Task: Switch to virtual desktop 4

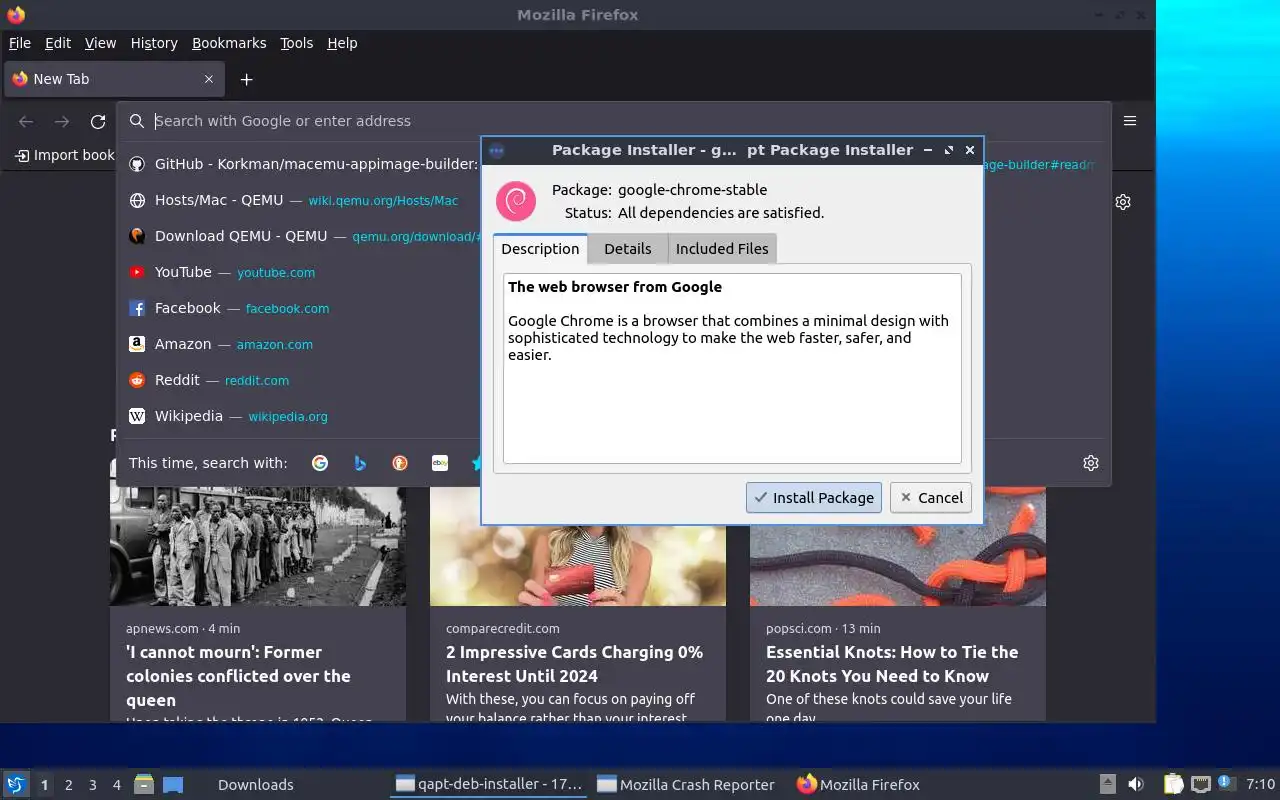Action: tap(117, 785)
